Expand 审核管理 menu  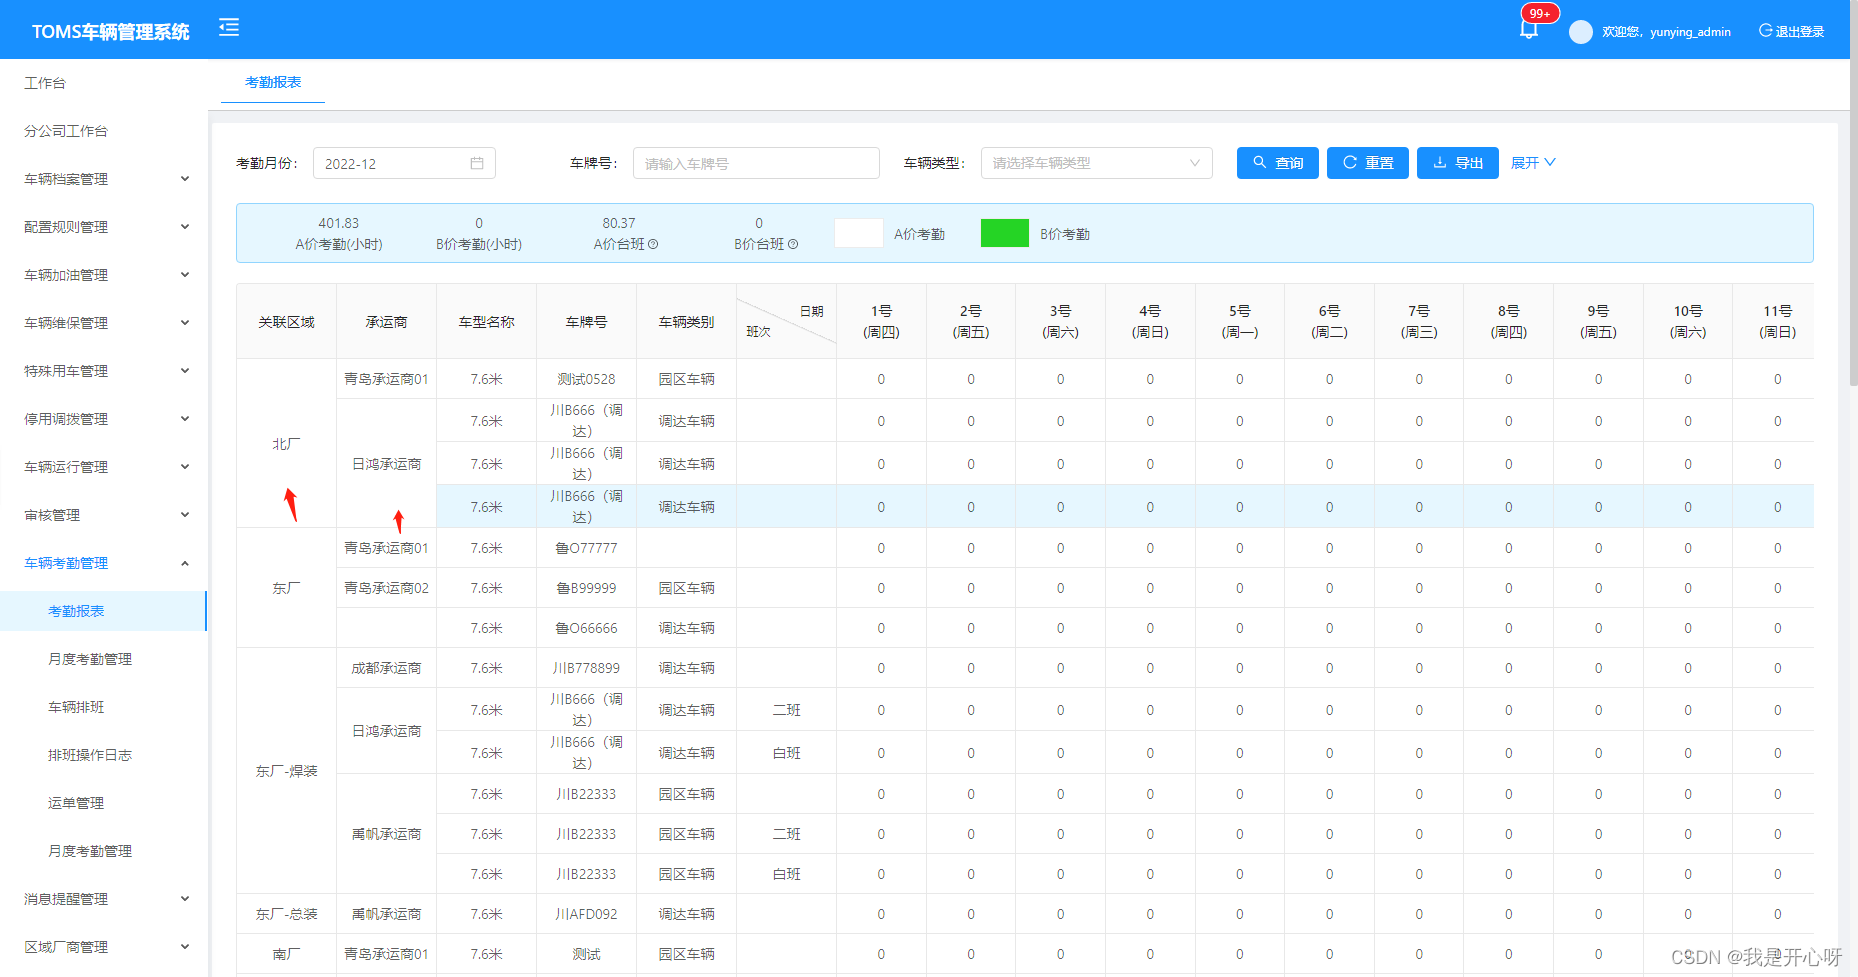tap(104, 515)
